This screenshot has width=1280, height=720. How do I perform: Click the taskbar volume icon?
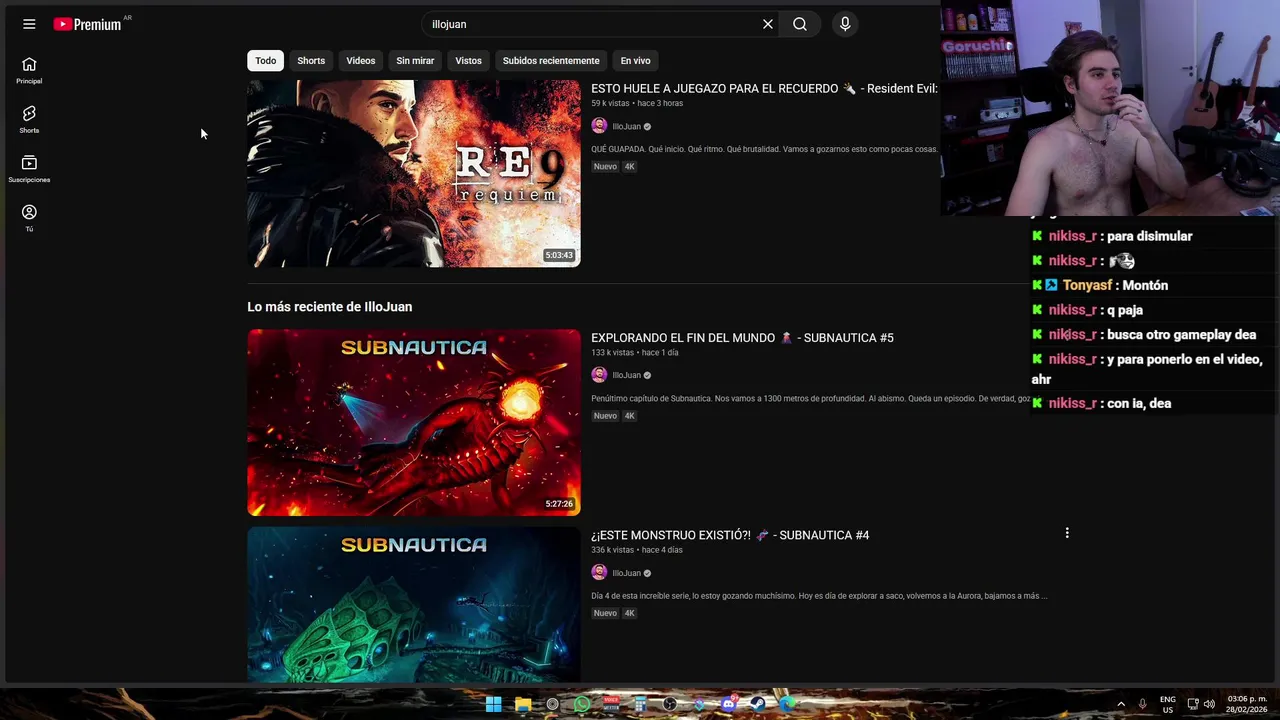(1209, 704)
